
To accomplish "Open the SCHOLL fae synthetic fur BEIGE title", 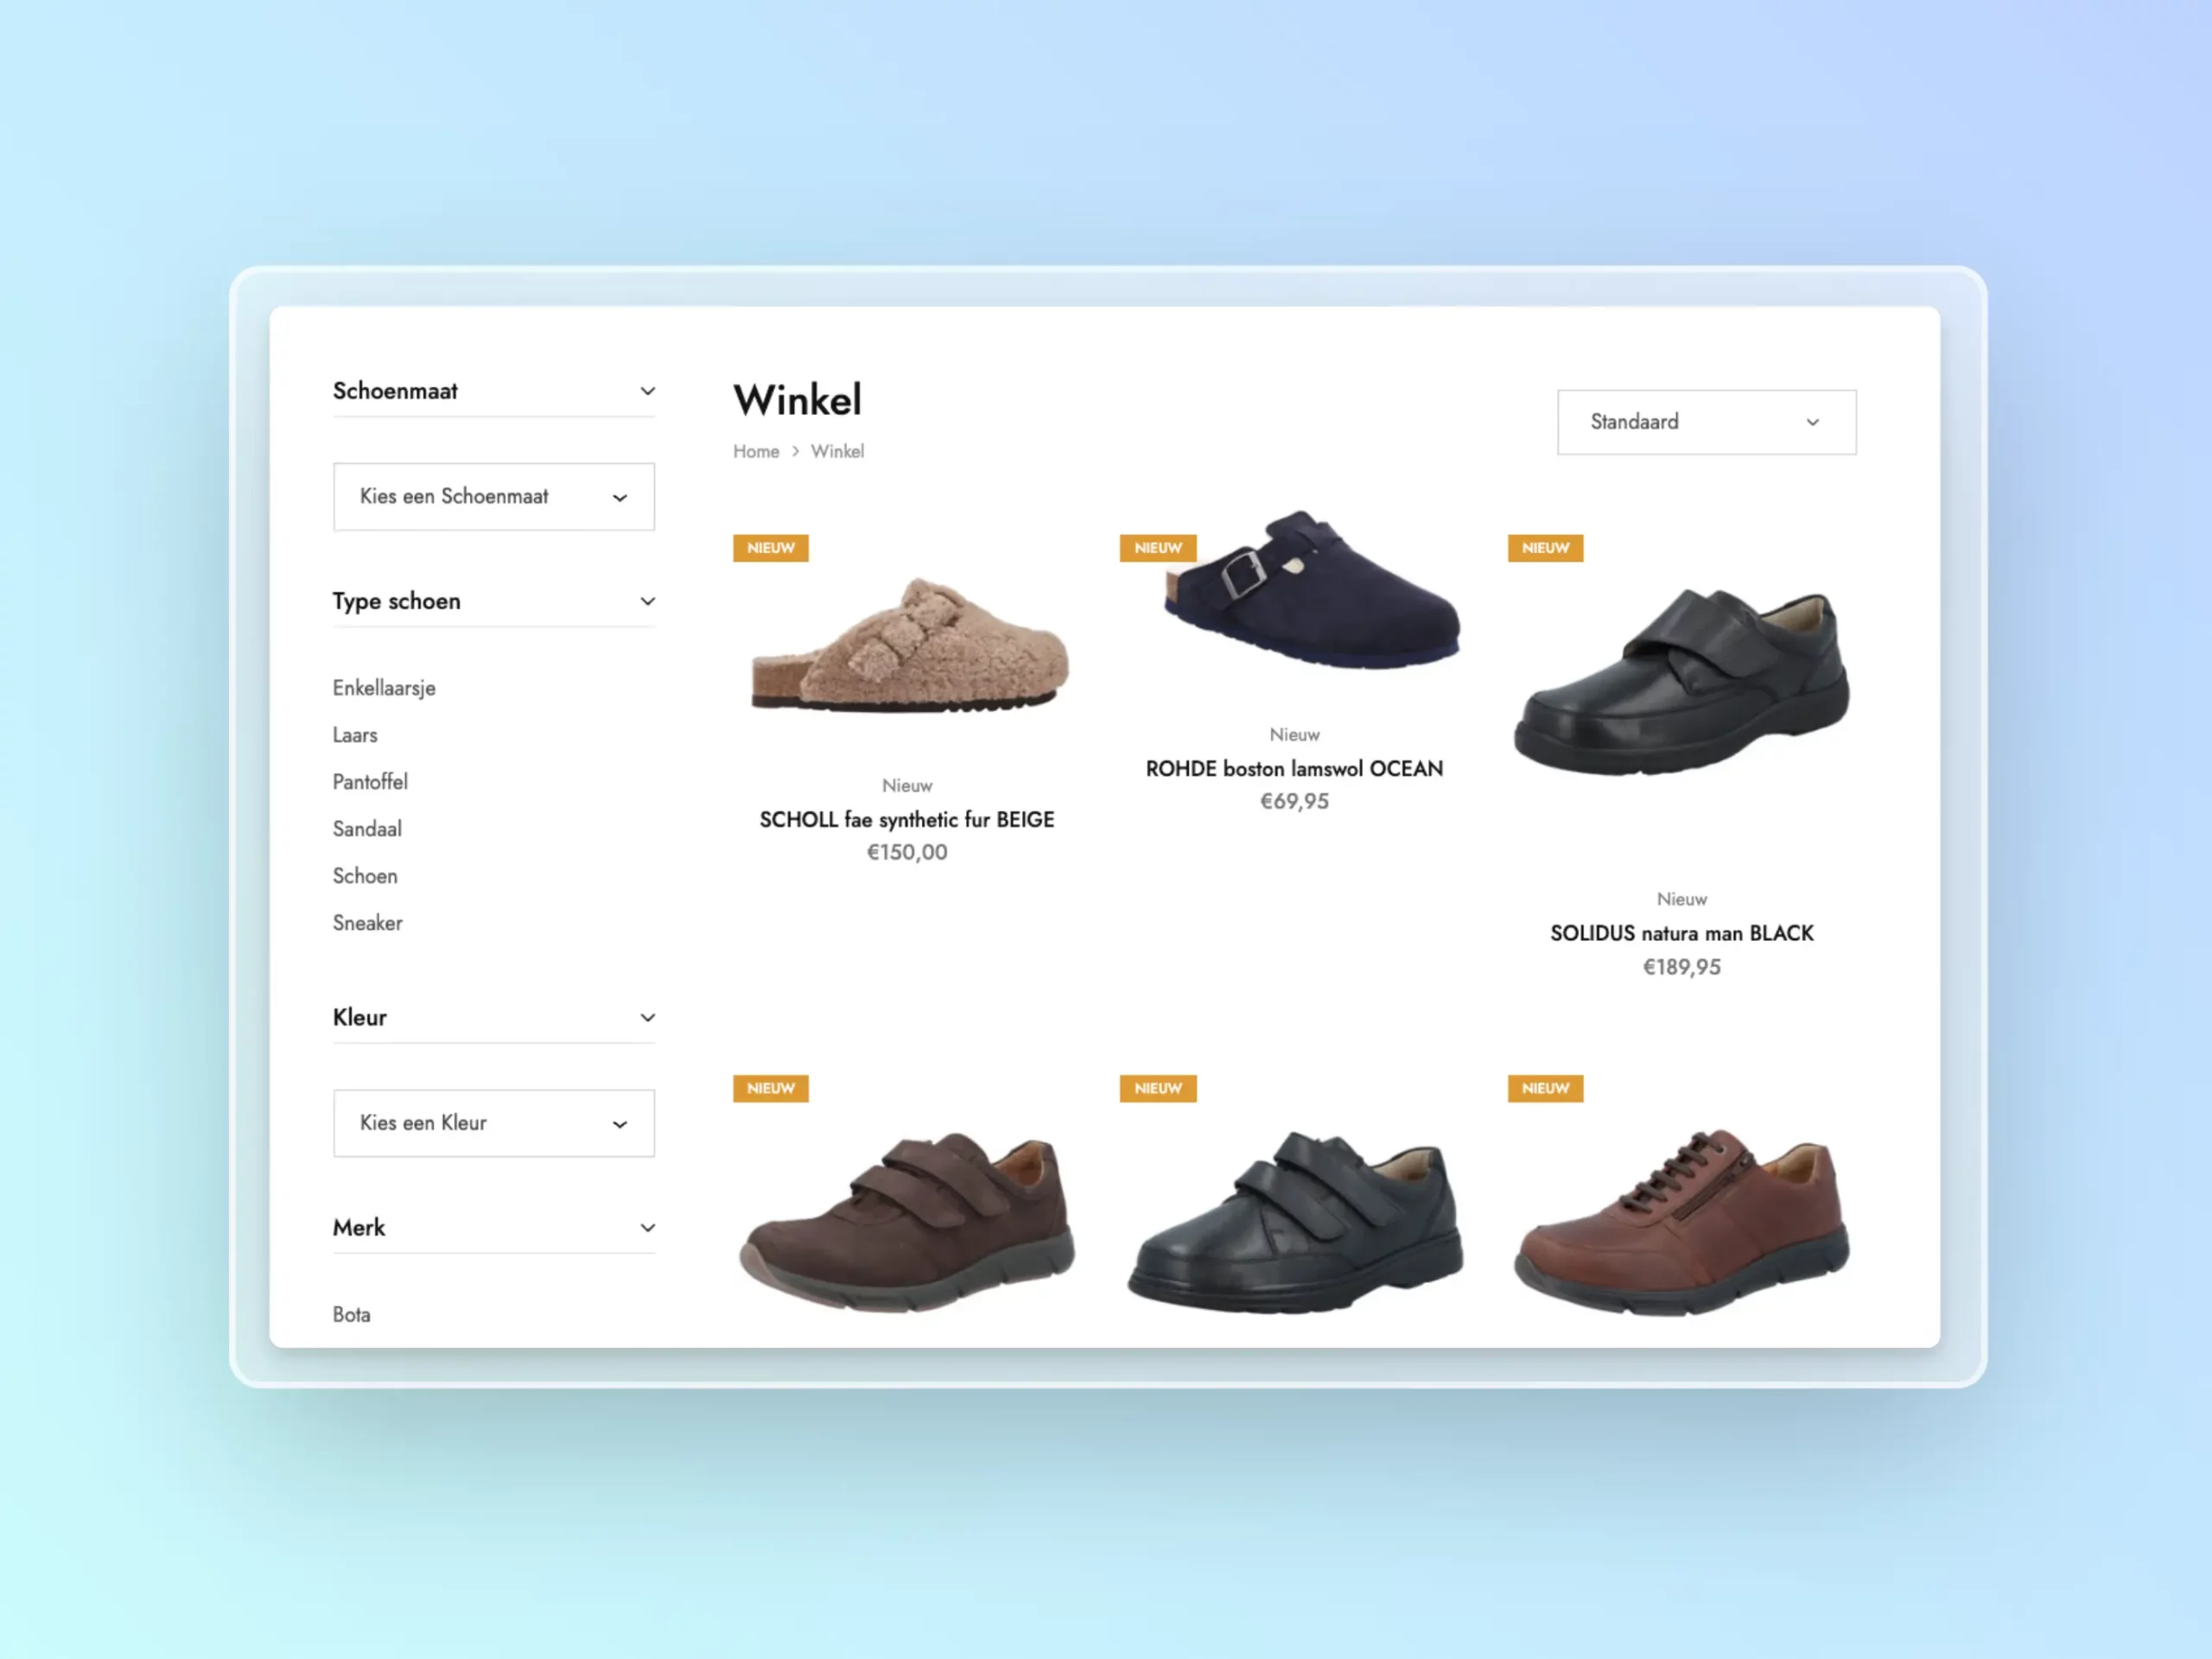I will tap(906, 820).
